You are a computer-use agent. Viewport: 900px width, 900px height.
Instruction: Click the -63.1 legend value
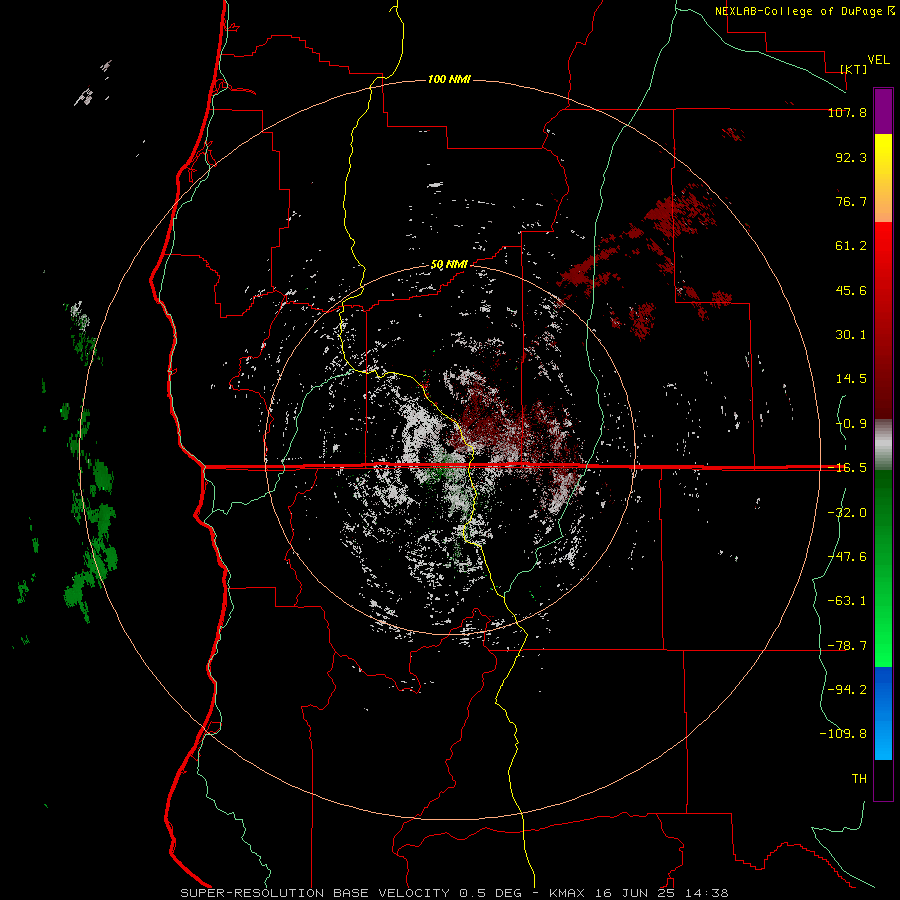coord(847,601)
